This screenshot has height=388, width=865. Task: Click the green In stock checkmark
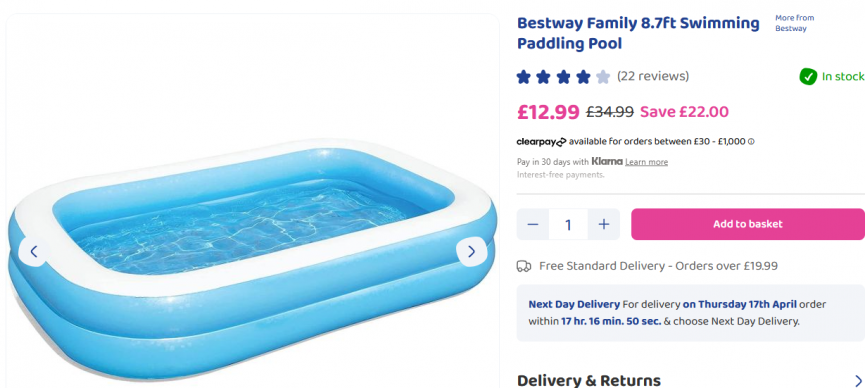tap(808, 77)
